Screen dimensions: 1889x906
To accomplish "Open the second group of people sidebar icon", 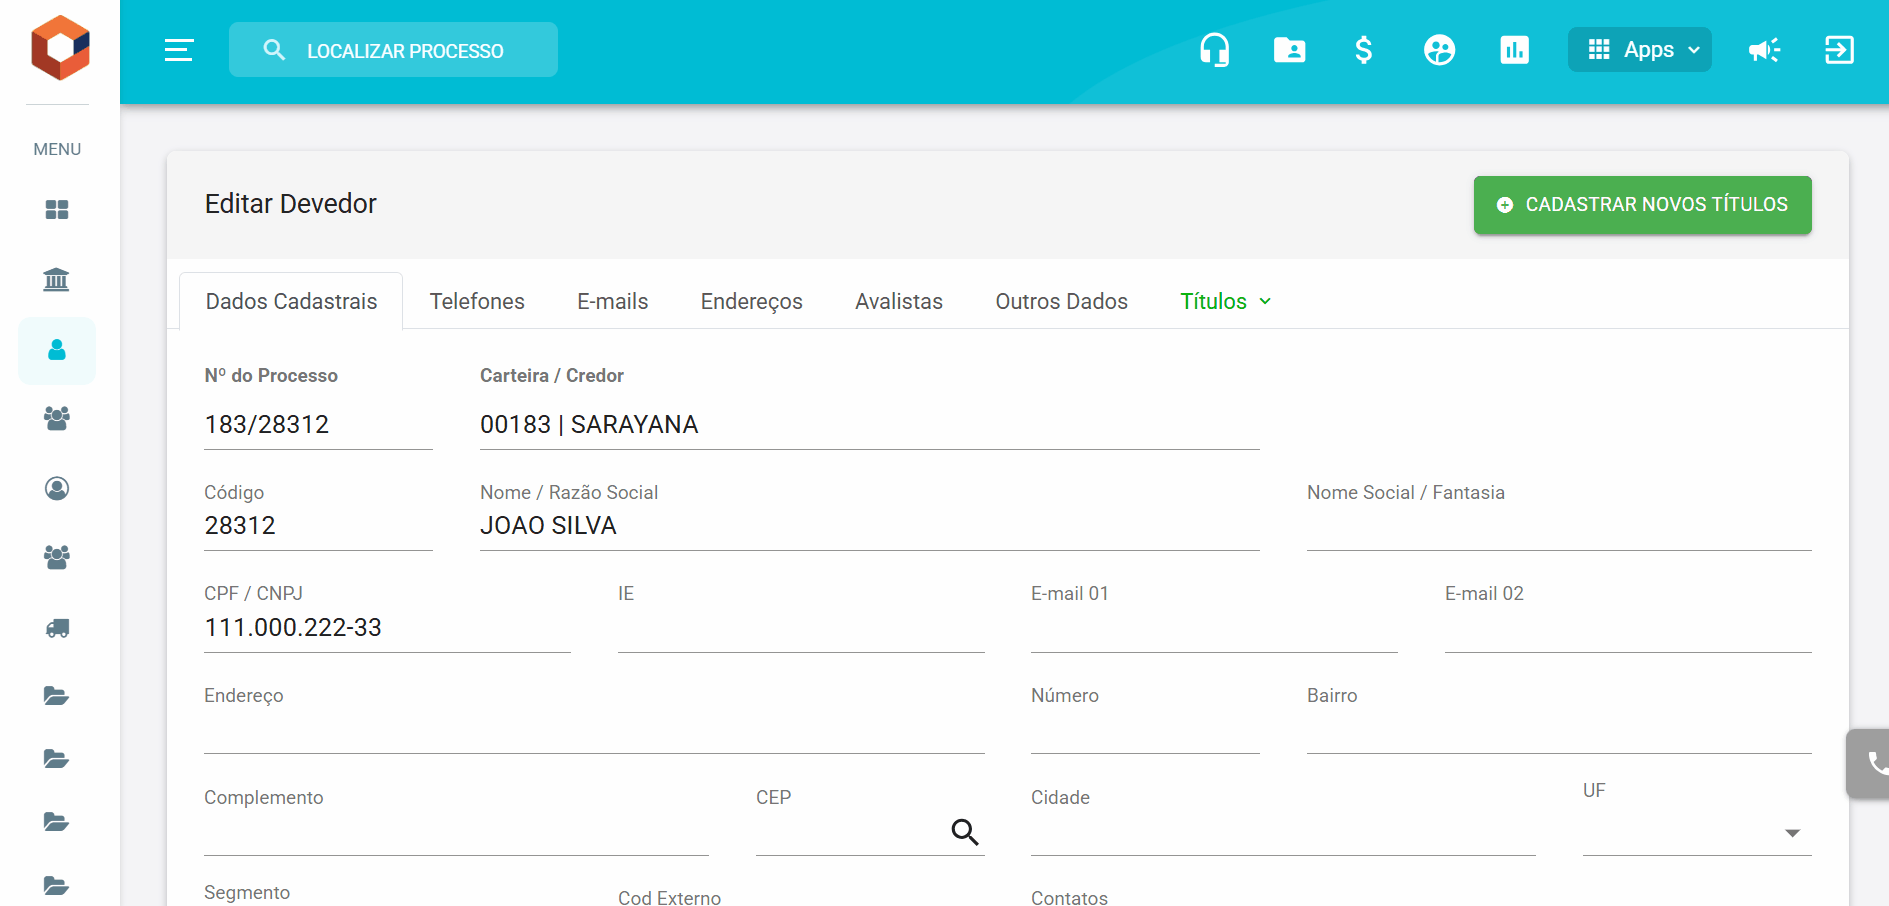I will click(x=57, y=557).
